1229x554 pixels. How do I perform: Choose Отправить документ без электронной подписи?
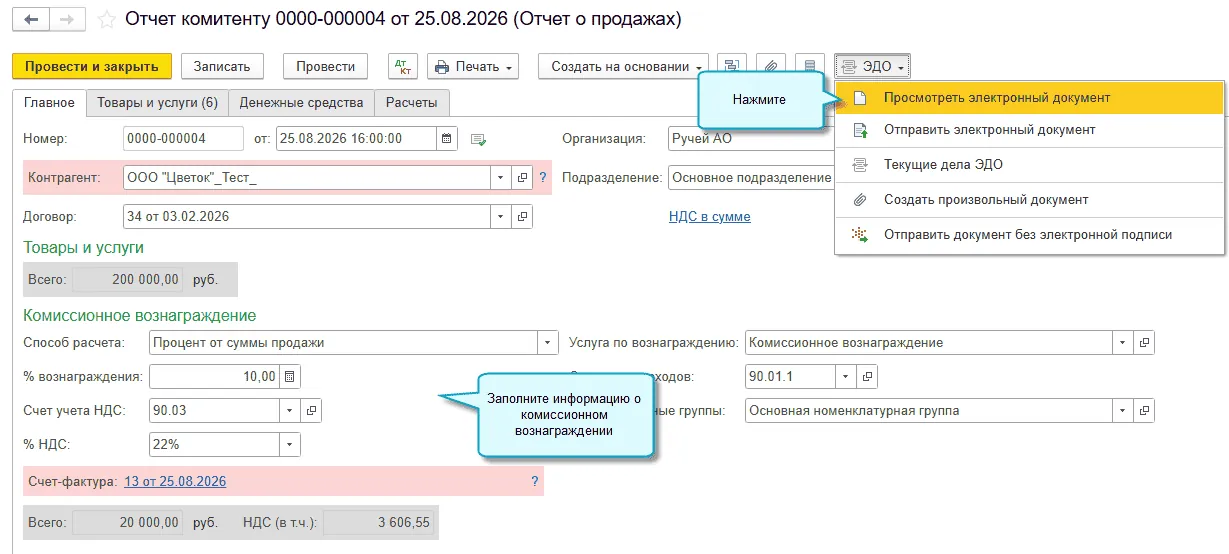coord(1030,235)
